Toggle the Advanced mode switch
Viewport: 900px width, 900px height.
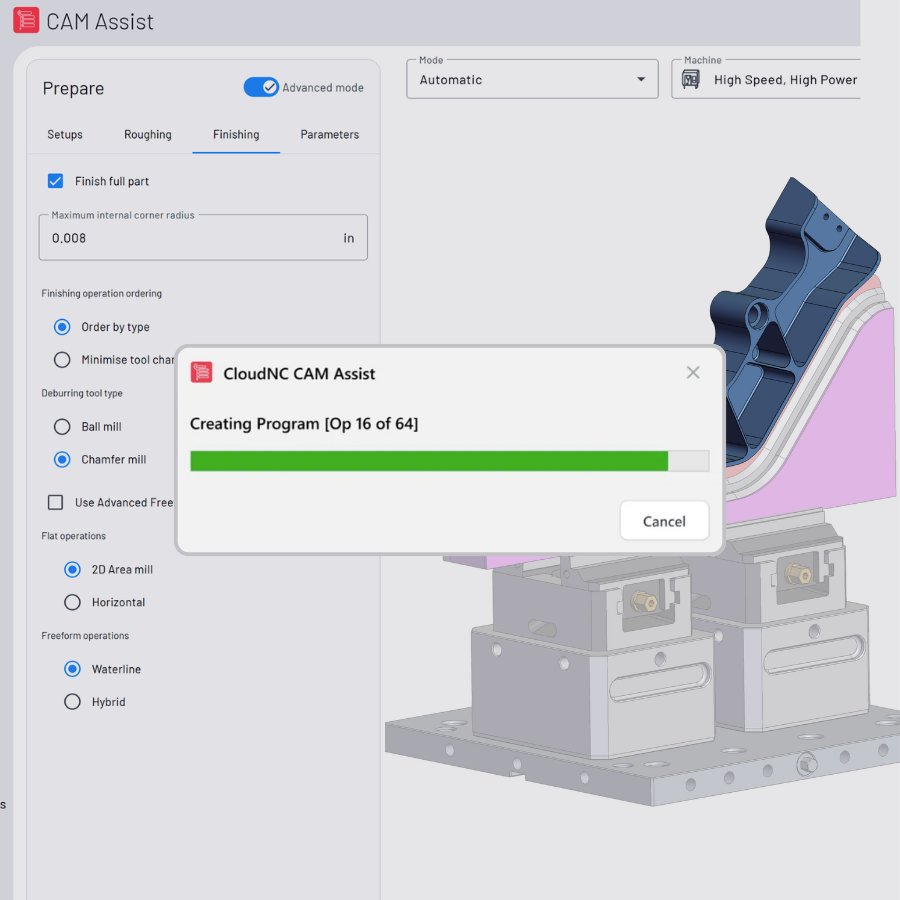click(x=261, y=87)
